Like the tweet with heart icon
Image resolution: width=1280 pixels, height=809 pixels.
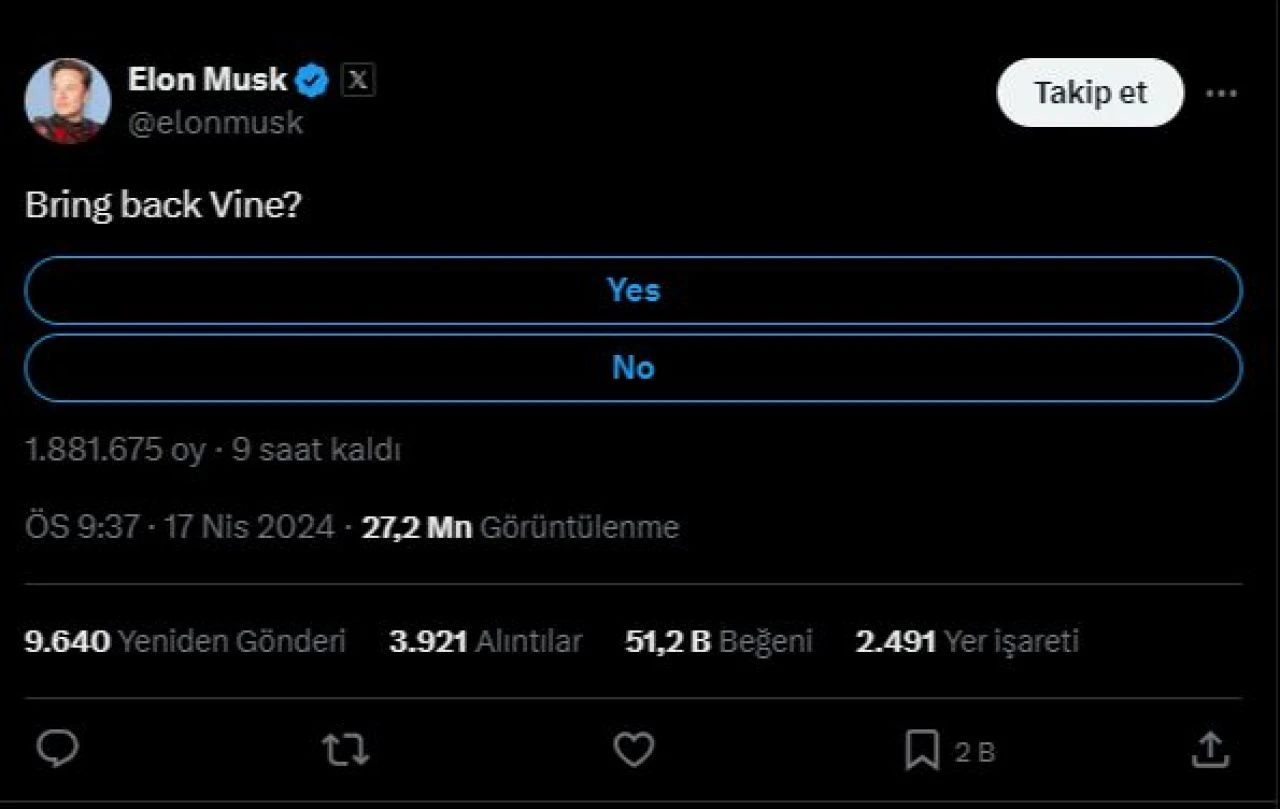pyautogui.click(x=633, y=747)
